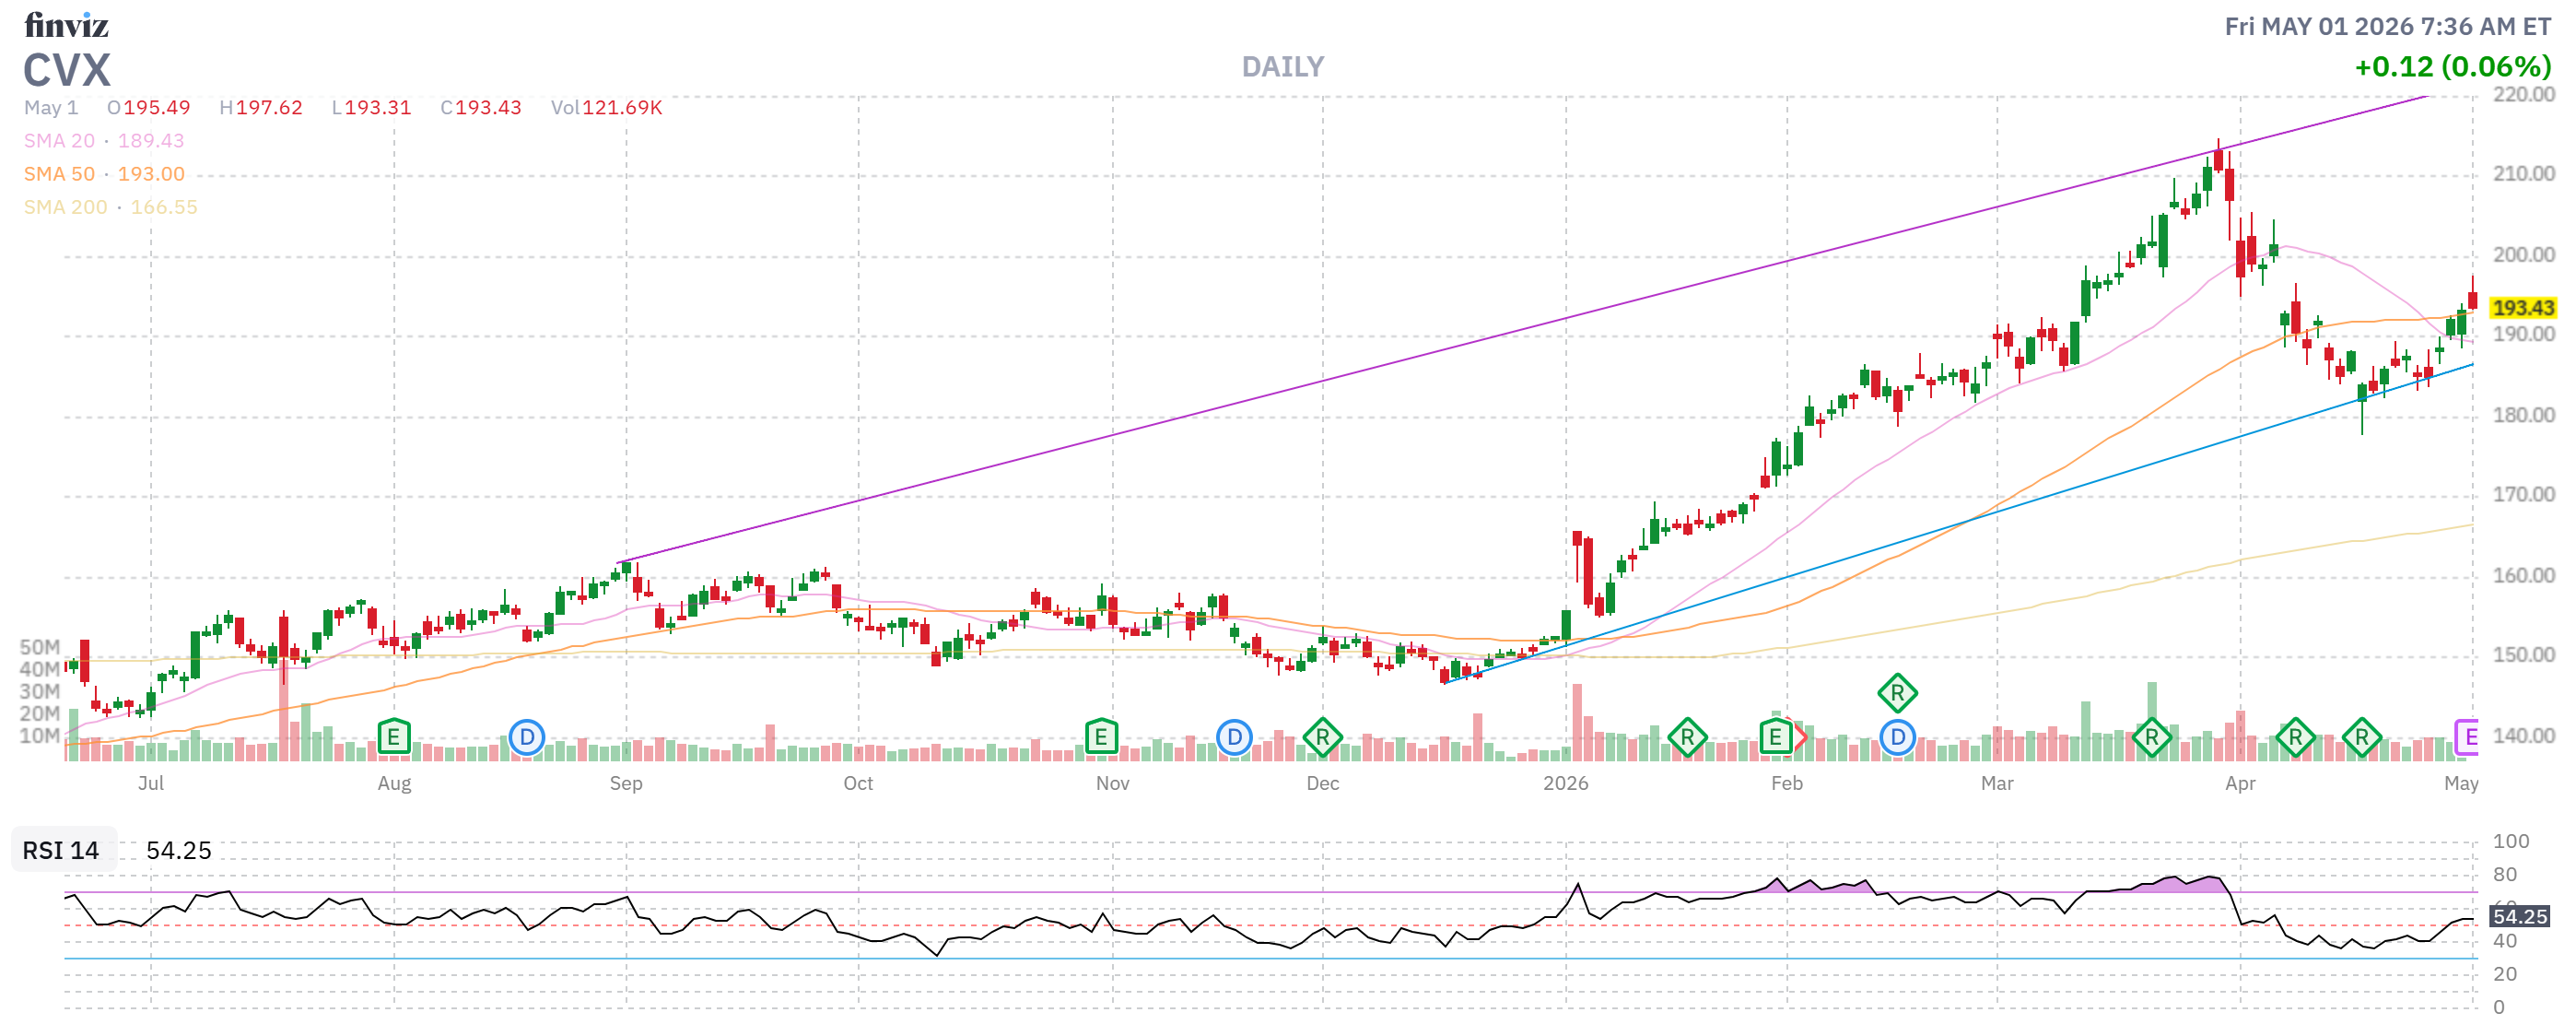Click the CVX ticker symbol
This screenshot has width=2576, height=1036.
pos(67,70)
